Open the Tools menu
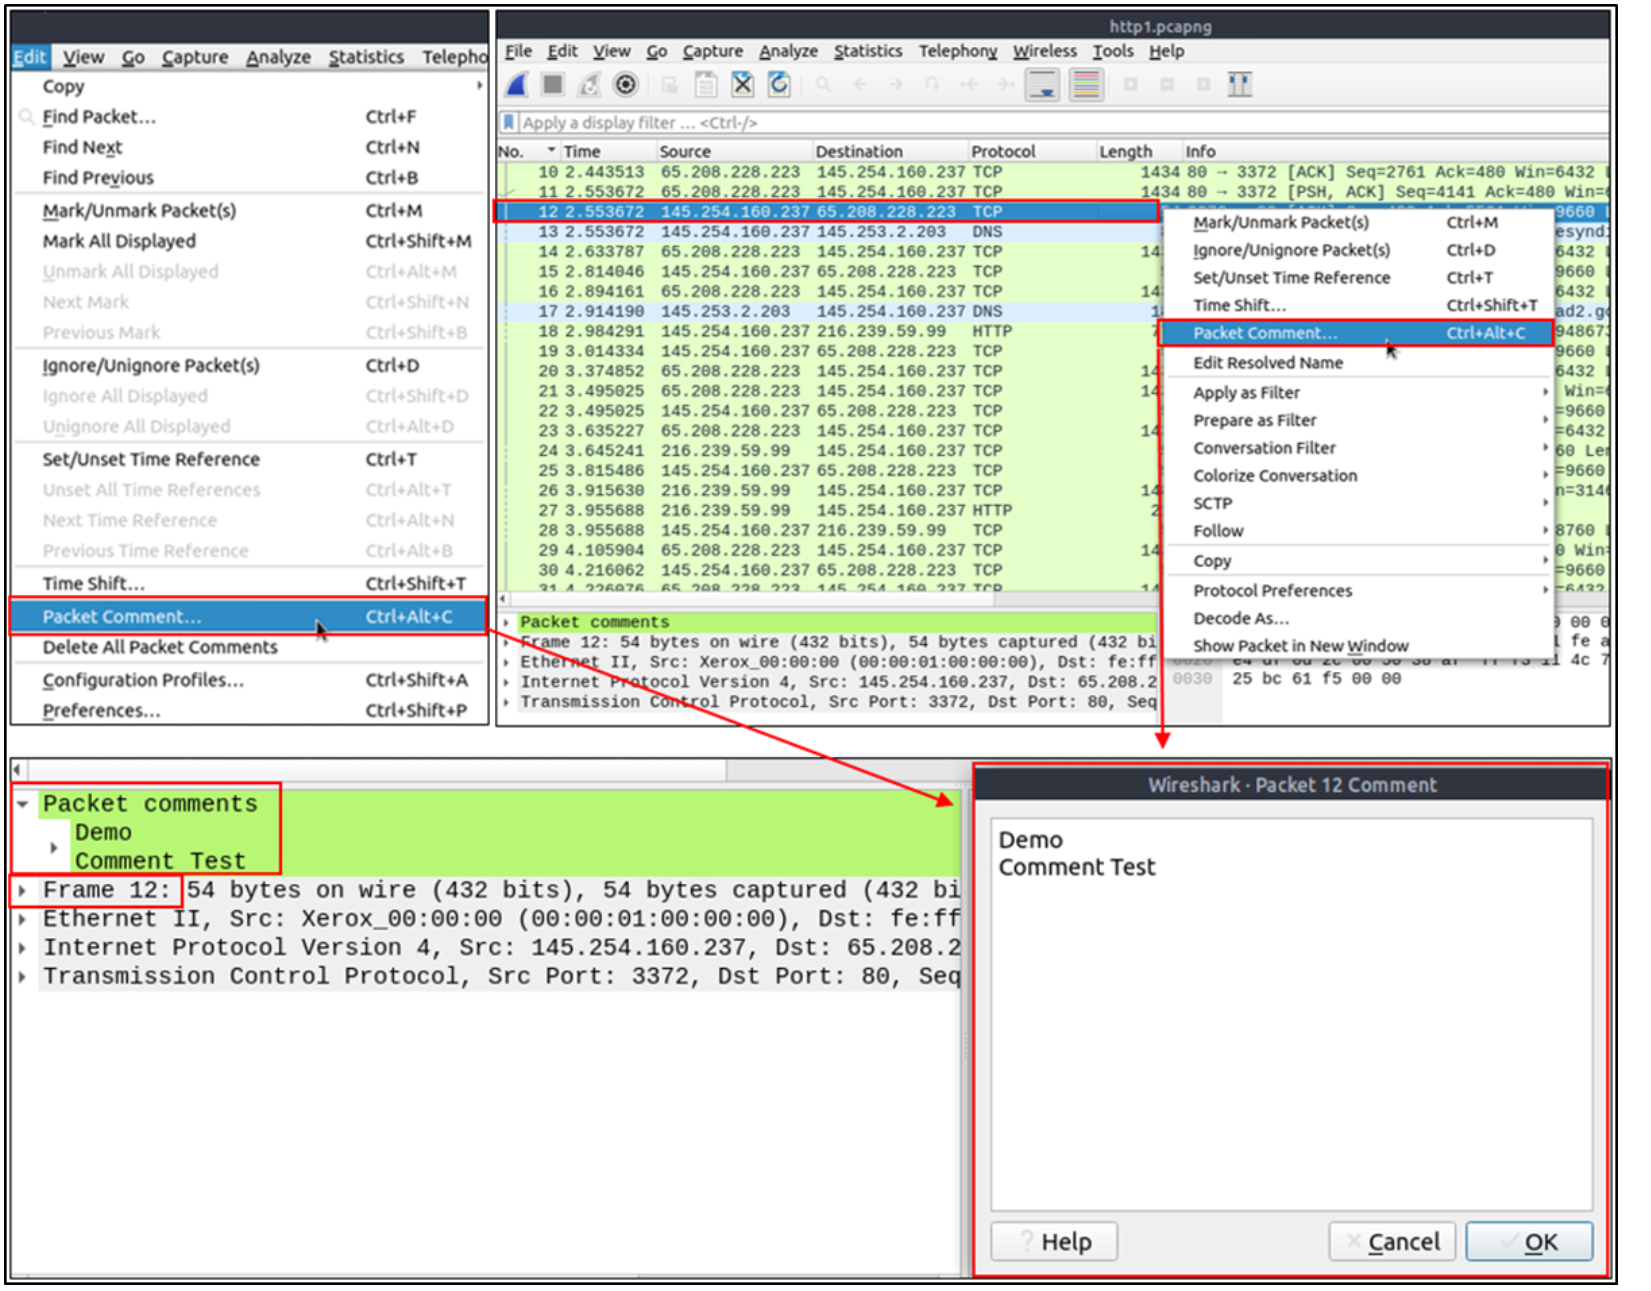The width and height of the screenshot is (1651, 1291). [x=1113, y=51]
